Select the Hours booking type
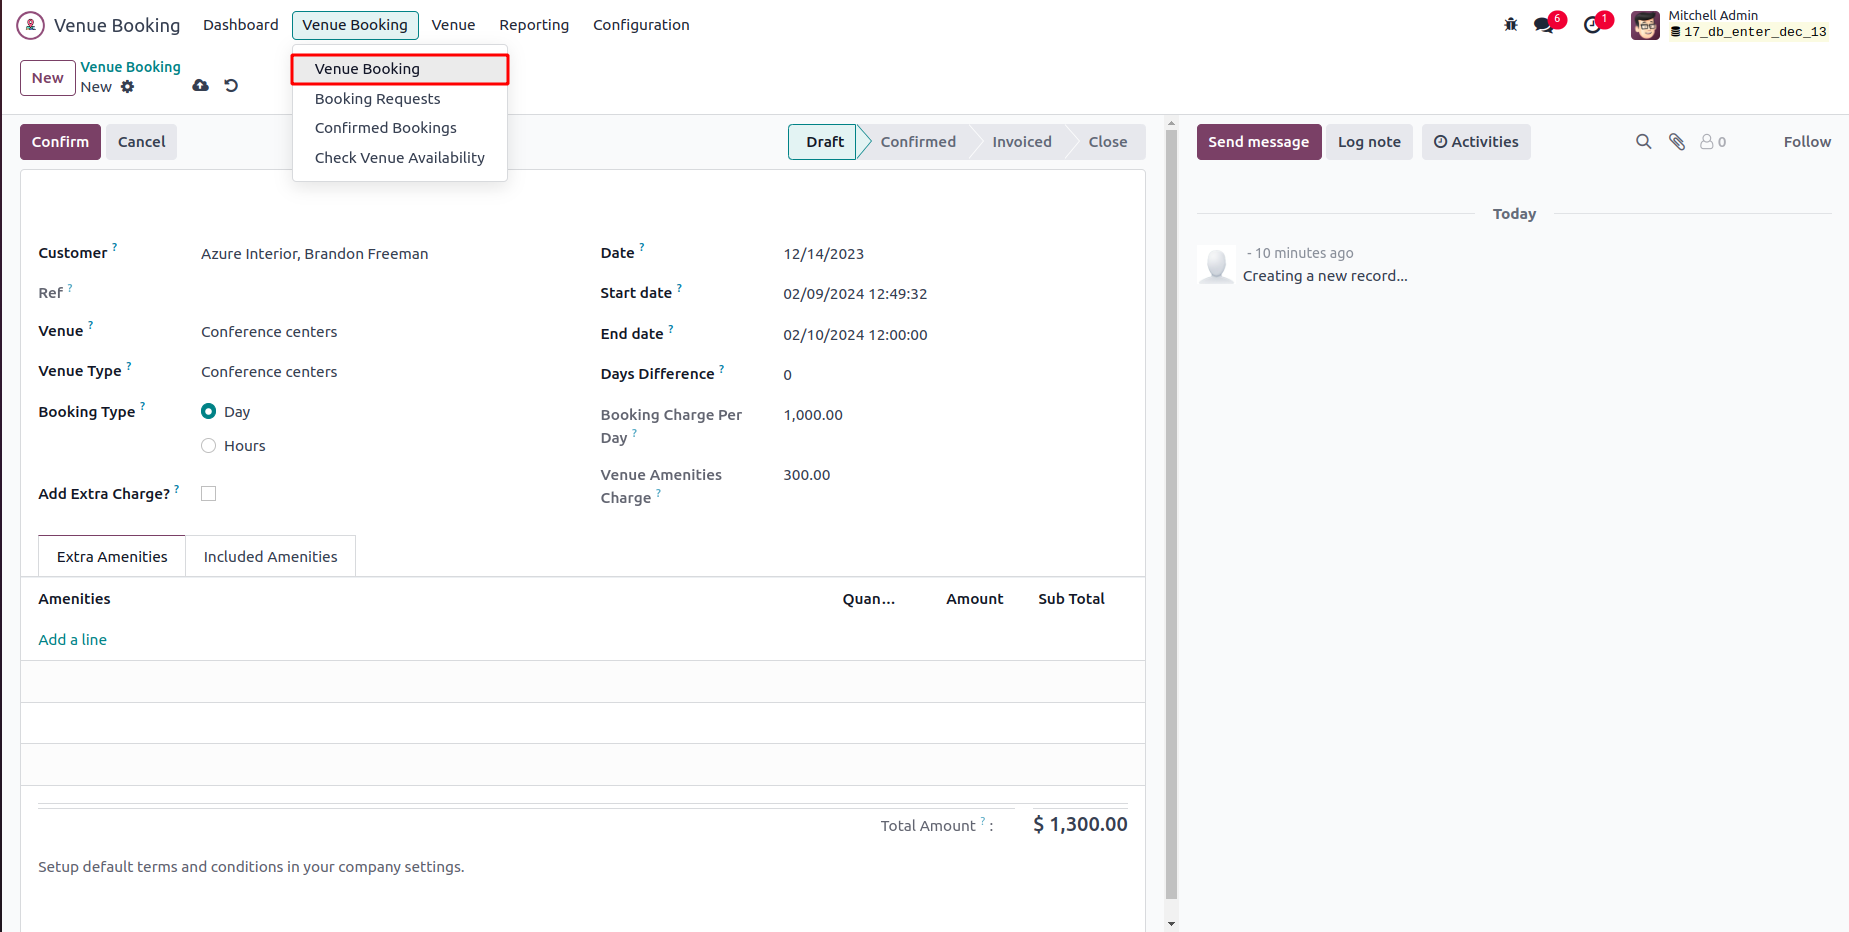 point(209,446)
